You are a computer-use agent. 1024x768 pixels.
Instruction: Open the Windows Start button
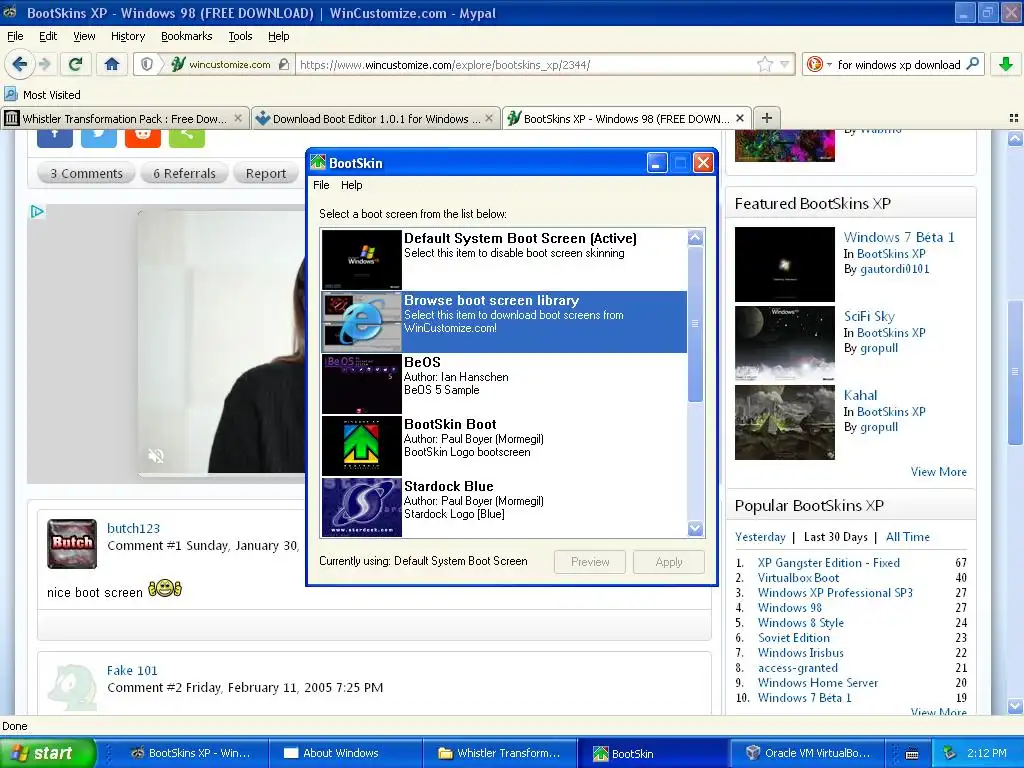[x=48, y=753]
